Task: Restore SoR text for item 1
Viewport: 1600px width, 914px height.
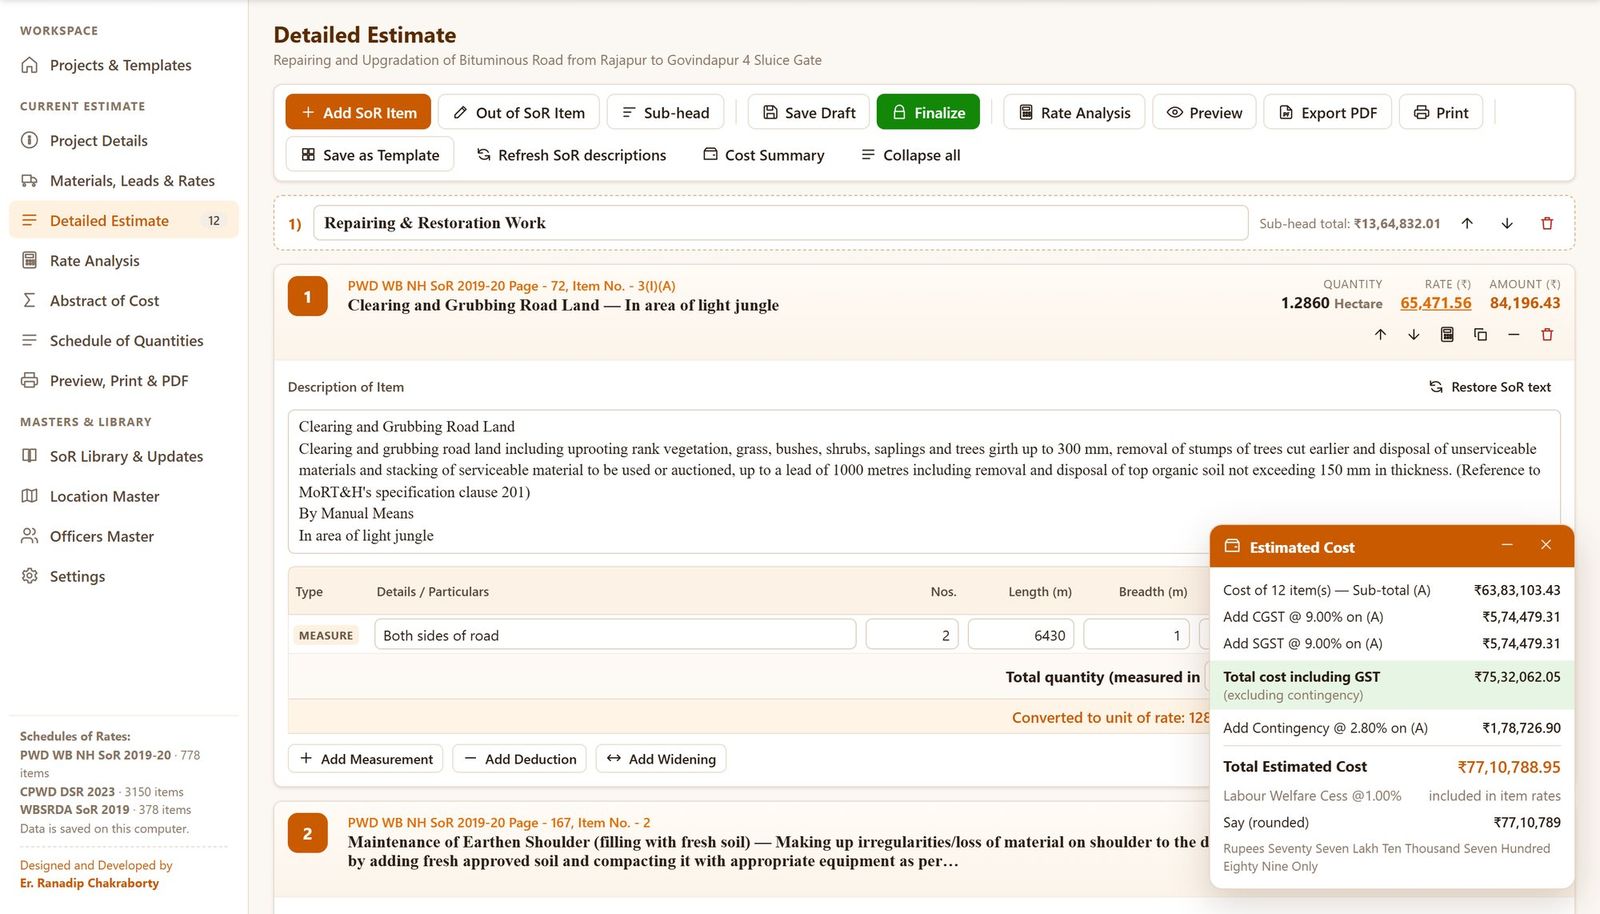Action: point(1490,387)
